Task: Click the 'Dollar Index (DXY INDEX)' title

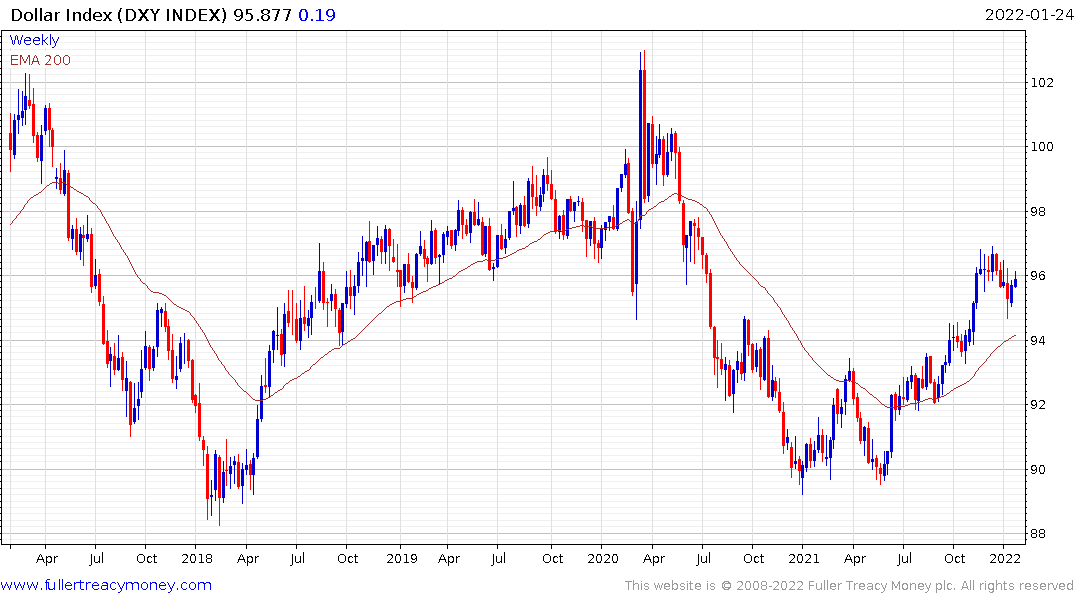Action: 119,14
